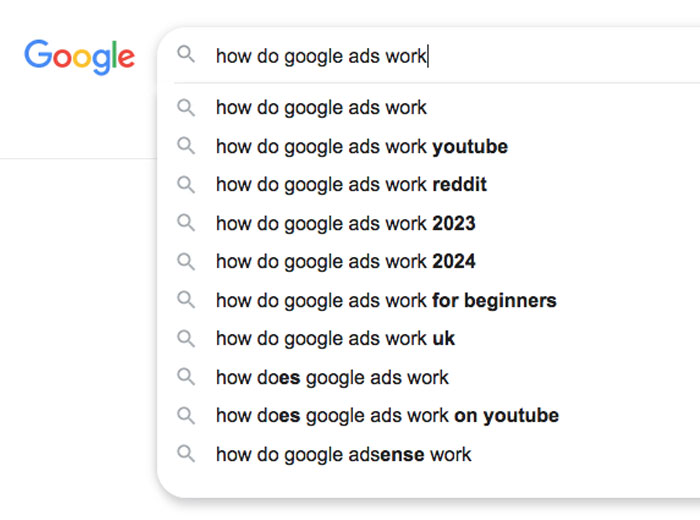The height and width of the screenshot is (520, 700).
Task: Click the magnifier icon beside "for beginners" suggestion
Action: [186, 300]
